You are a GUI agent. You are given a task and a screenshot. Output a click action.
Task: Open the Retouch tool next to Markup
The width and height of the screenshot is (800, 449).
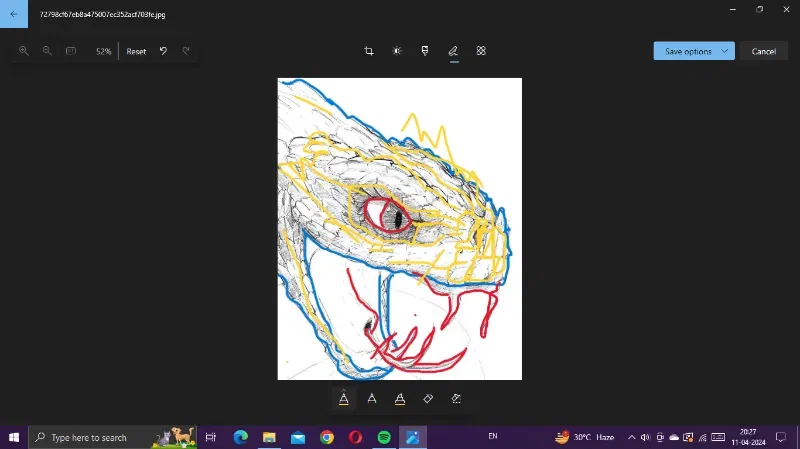click(481, 51)
